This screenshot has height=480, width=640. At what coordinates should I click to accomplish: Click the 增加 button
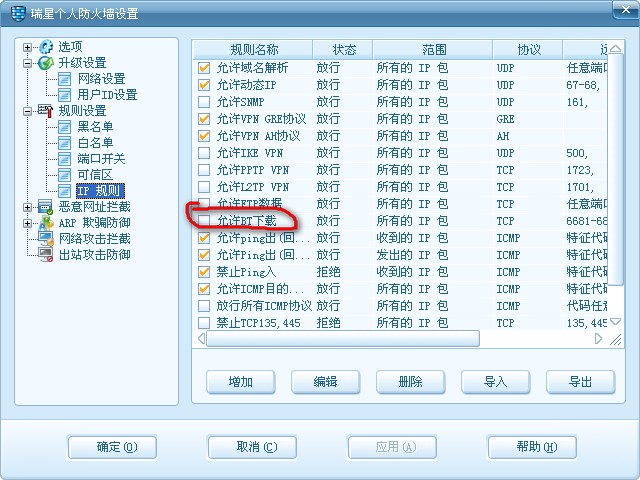click(x=240, y=382)
